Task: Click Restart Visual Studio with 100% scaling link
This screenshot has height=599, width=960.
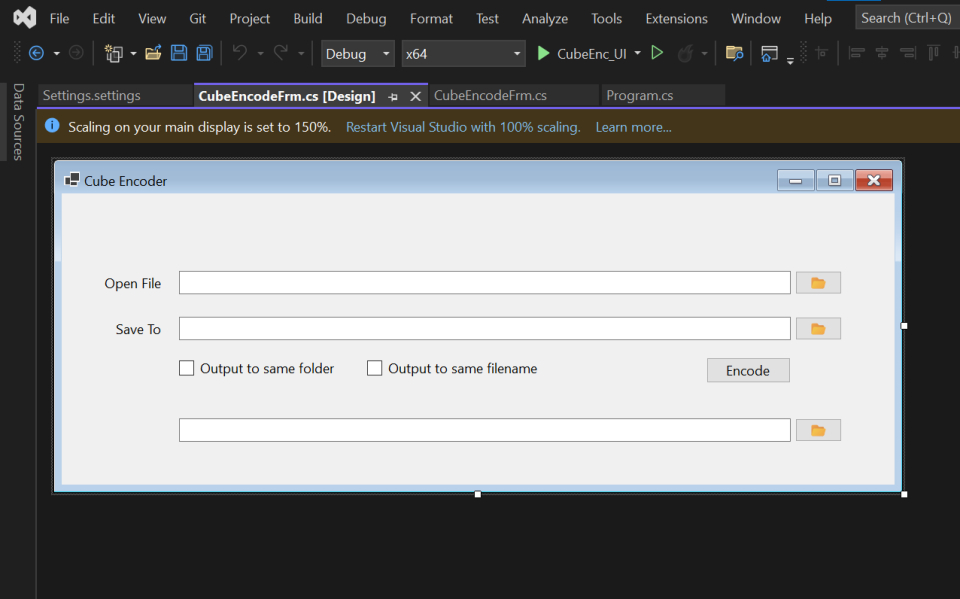Action: click(463, 127)
